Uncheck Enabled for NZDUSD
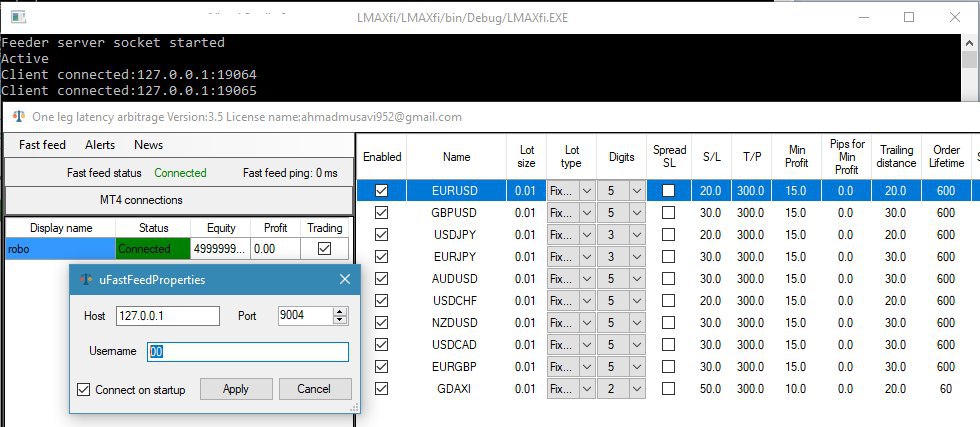Viewport: 980px width, 427px height. pos(381,323)
